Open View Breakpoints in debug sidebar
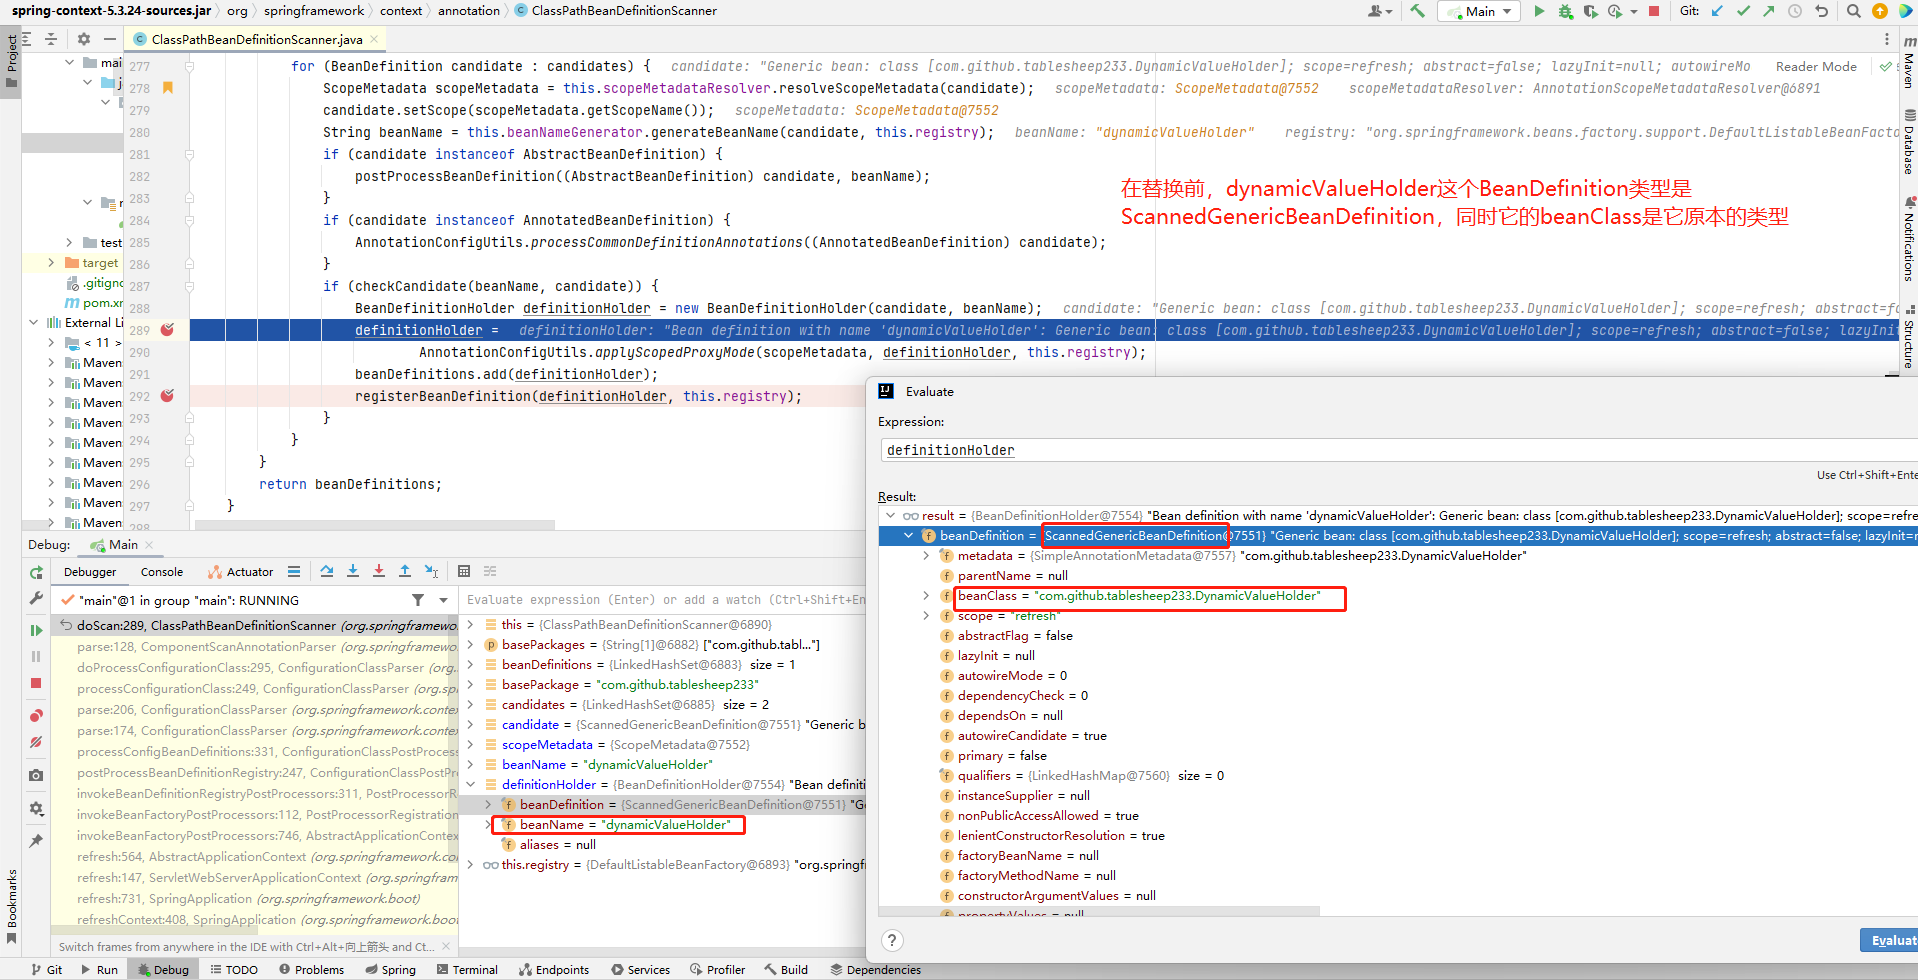Viewport: 1918px width, 980px height. coord(36,715)
